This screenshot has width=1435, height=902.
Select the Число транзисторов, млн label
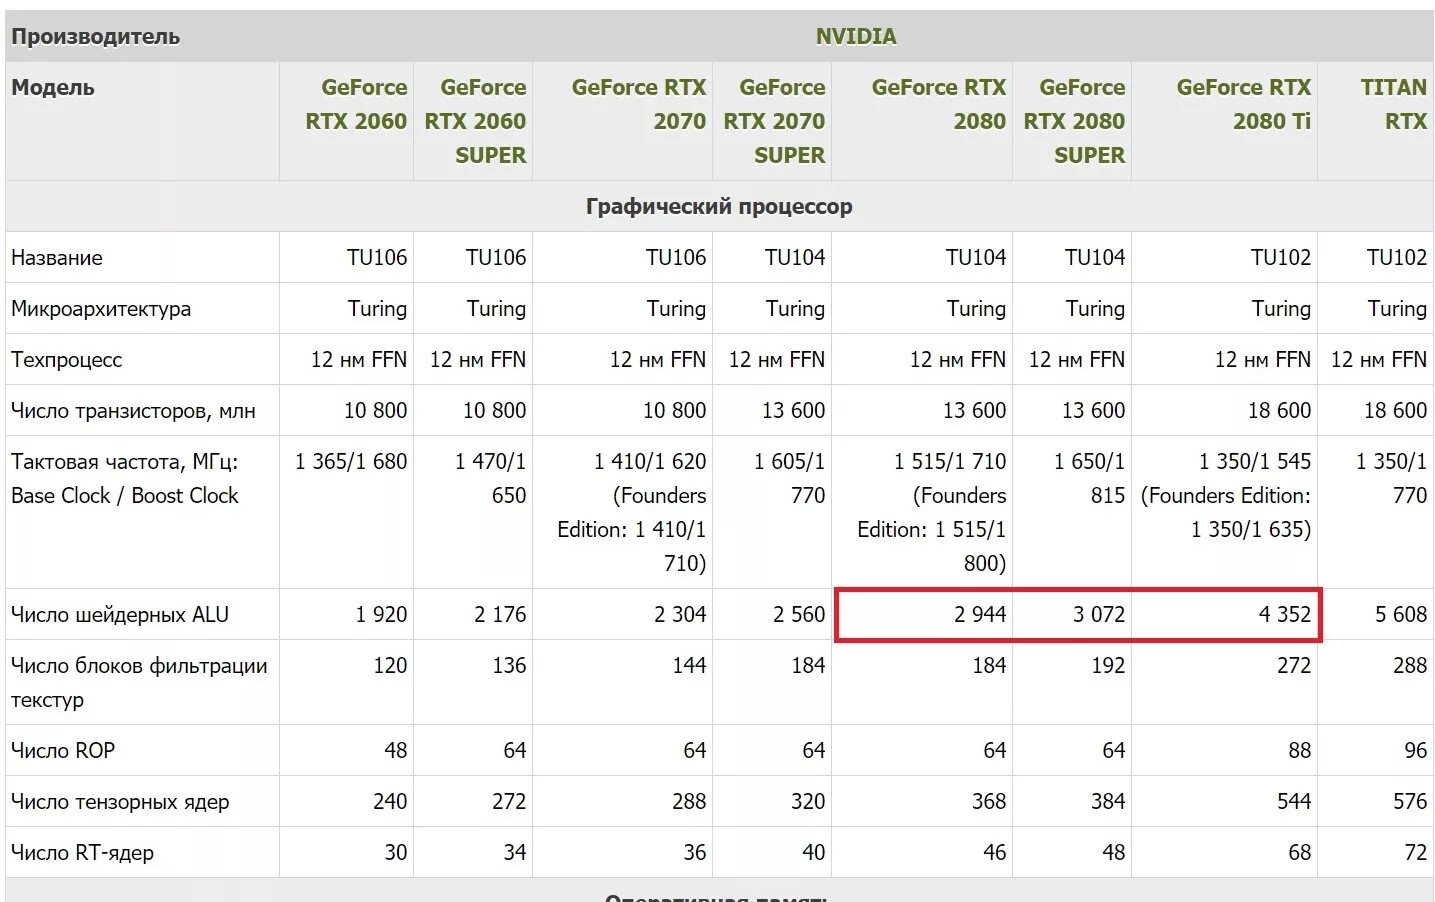[133, 411]
